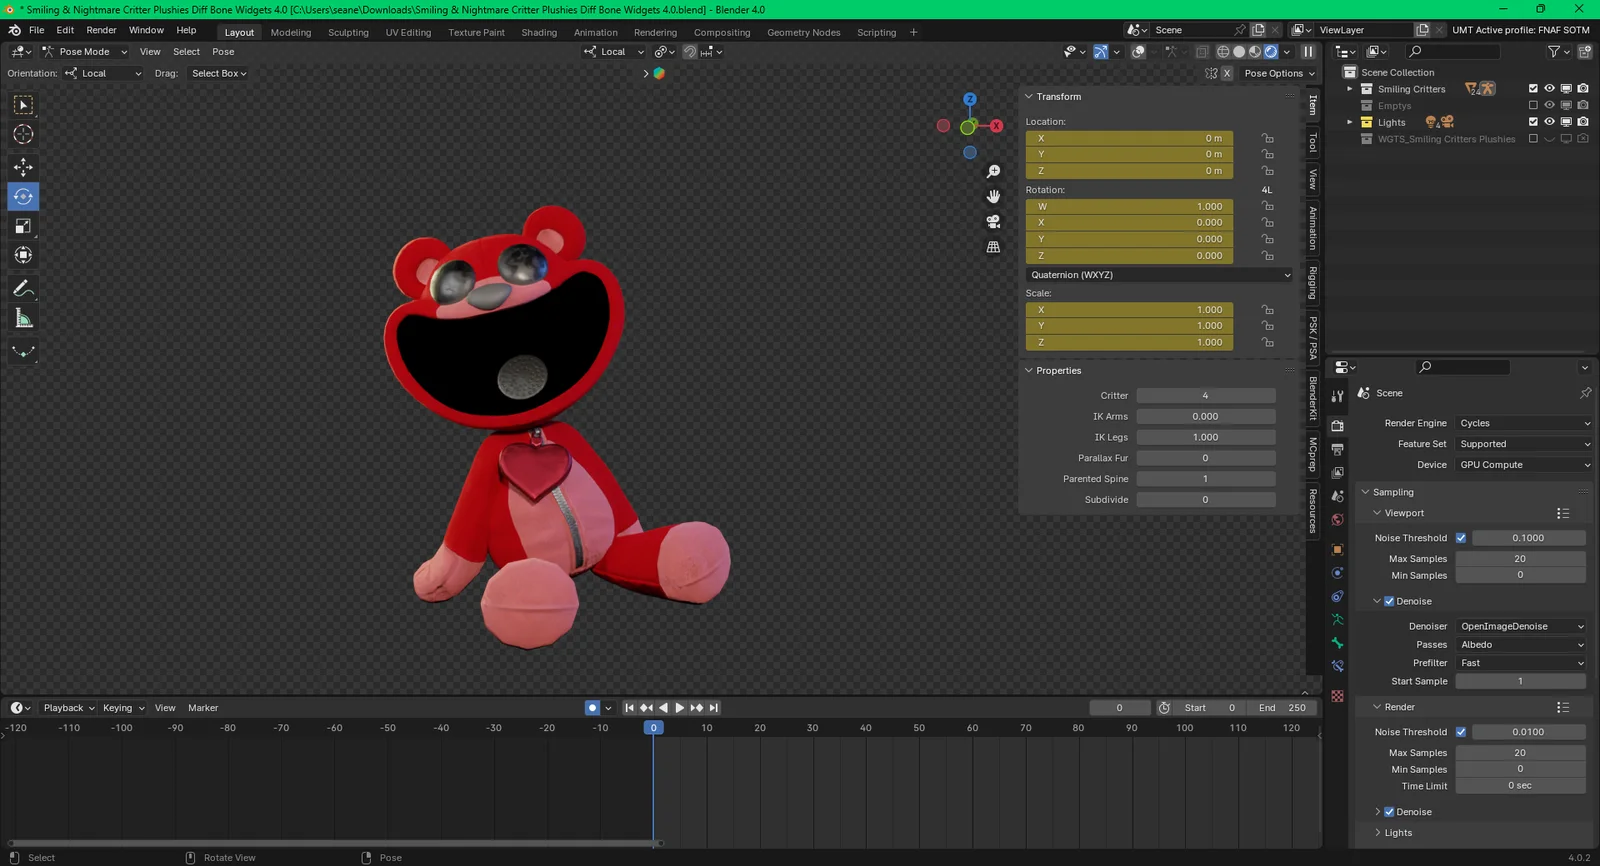Select the Cursor tool in the toolbar
Screen dimensions: 1600x866
tap(23, 134)
